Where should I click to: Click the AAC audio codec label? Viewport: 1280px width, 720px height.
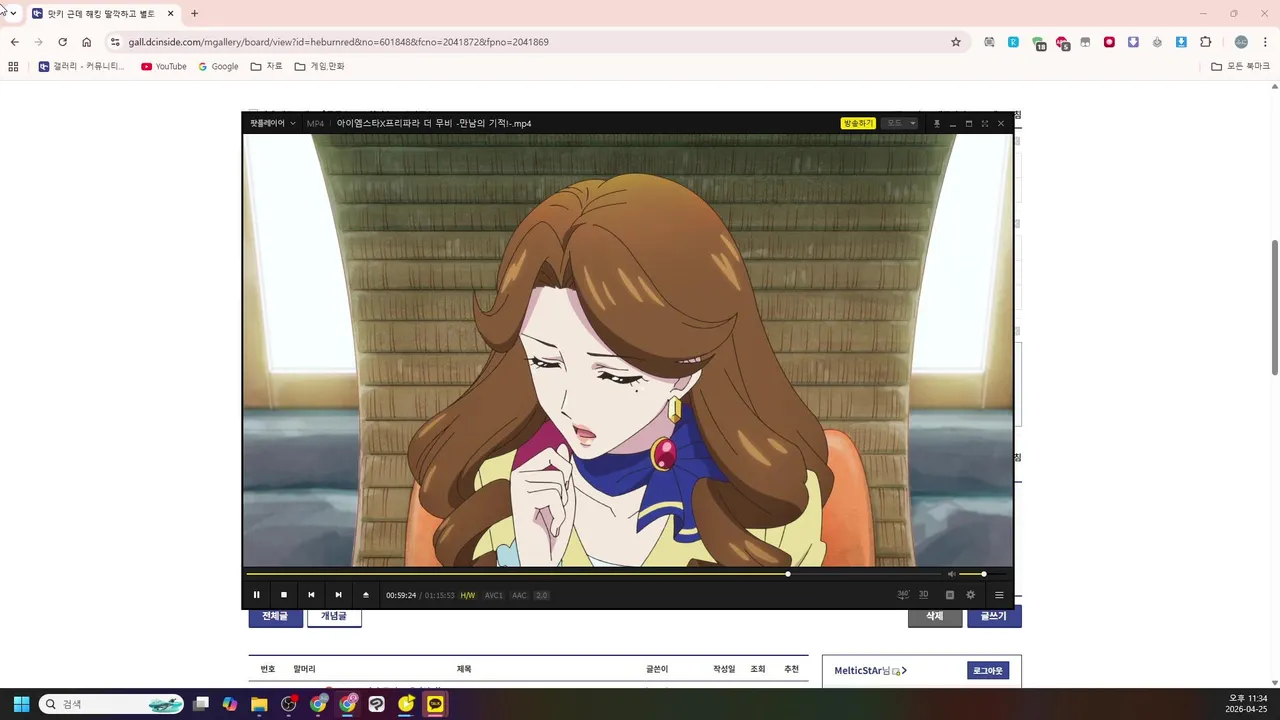[519, 595]
